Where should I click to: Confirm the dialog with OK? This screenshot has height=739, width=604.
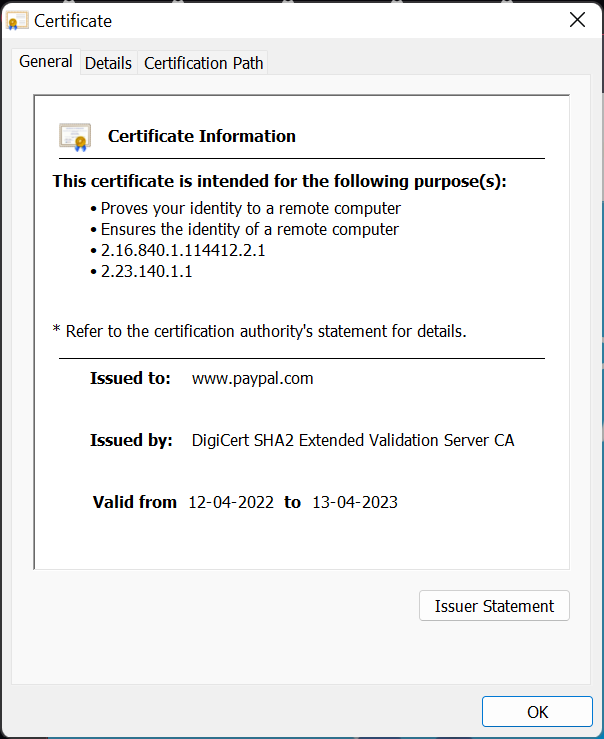tap(537, 712)
